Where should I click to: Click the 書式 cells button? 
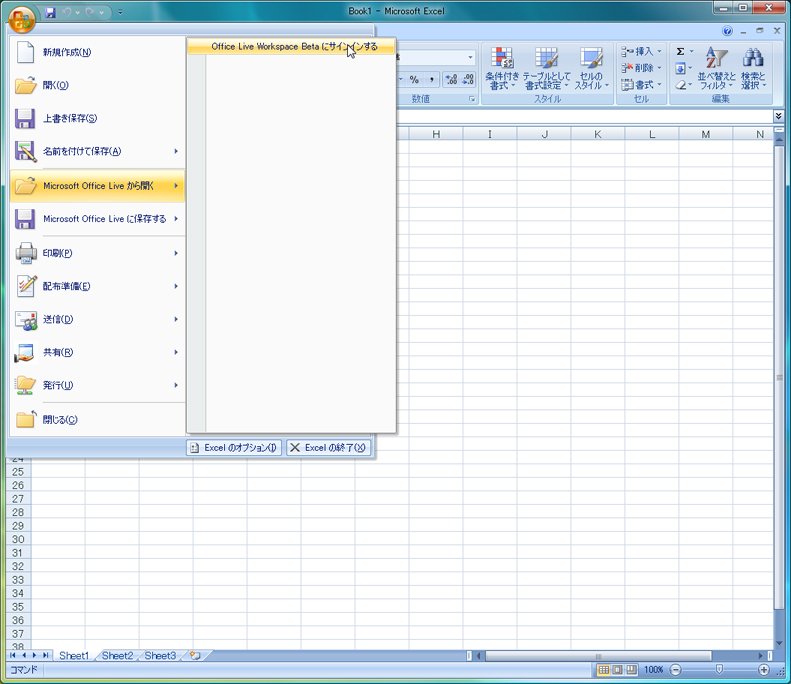coord(641,85)
